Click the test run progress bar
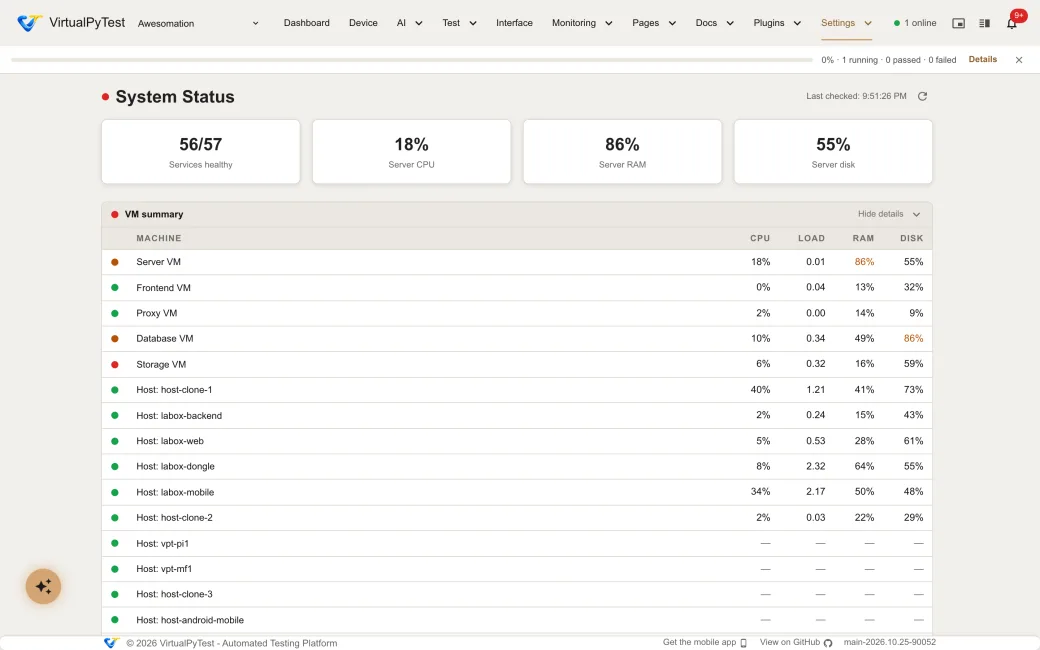 click(411, 60)
